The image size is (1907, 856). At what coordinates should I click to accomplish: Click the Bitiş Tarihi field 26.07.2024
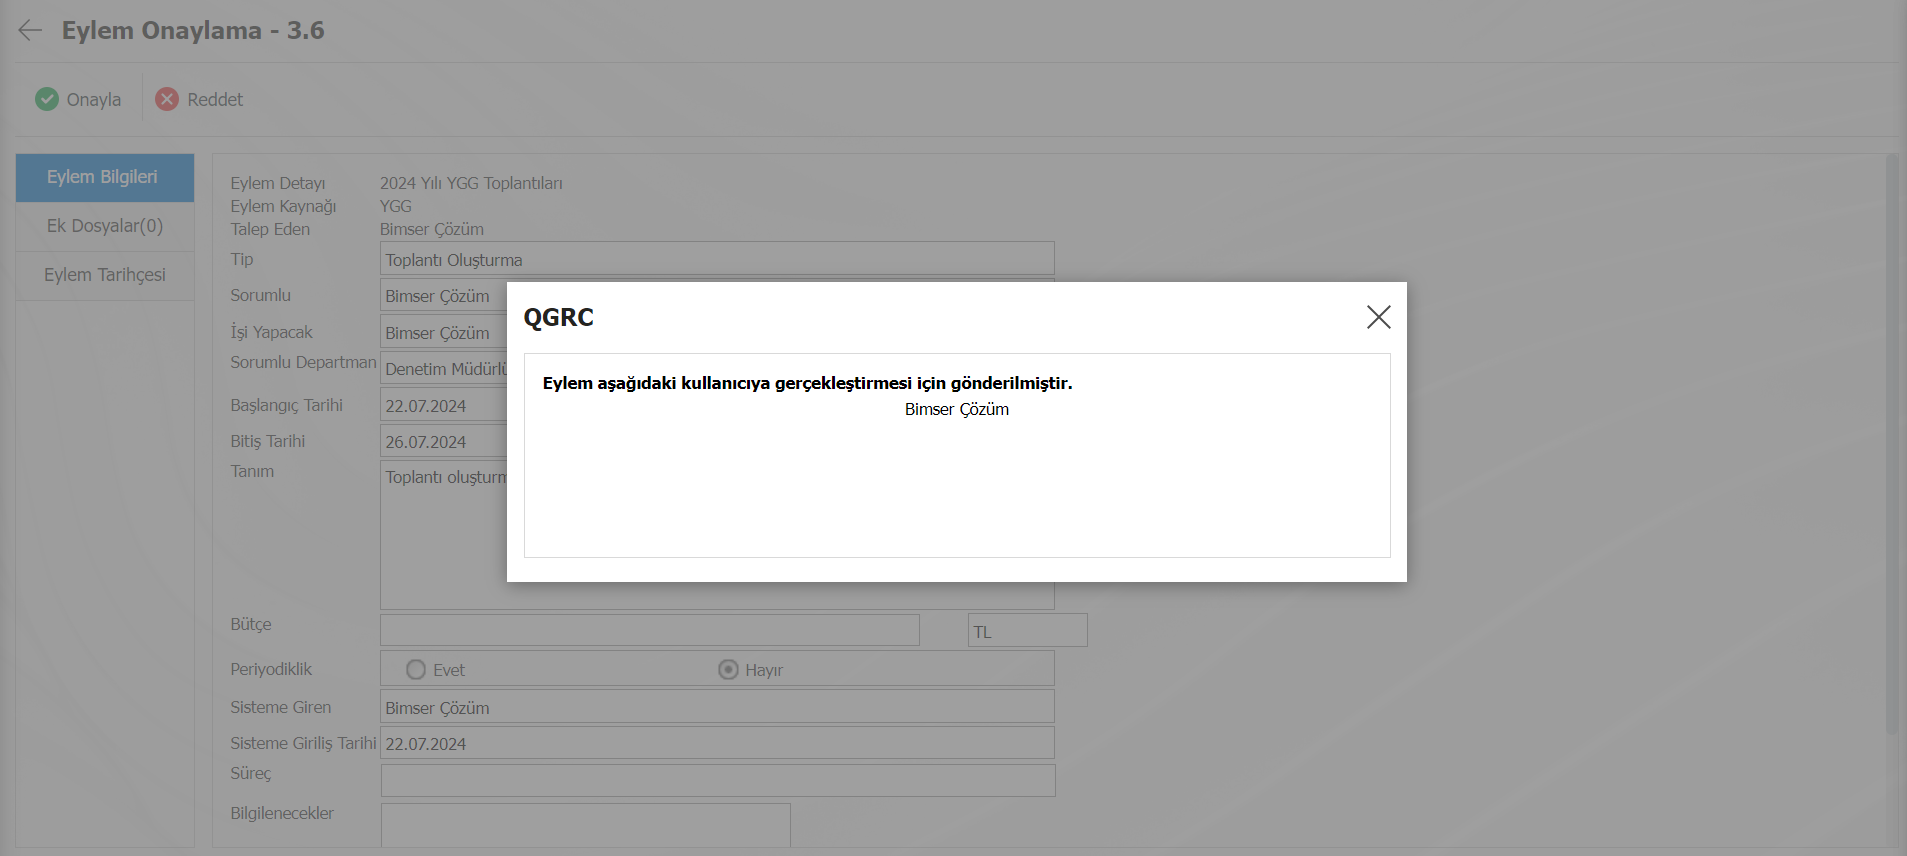443,441
